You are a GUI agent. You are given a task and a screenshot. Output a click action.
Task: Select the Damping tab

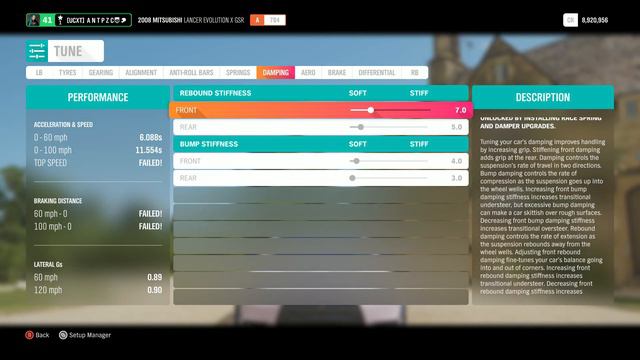tap(276, 73)
